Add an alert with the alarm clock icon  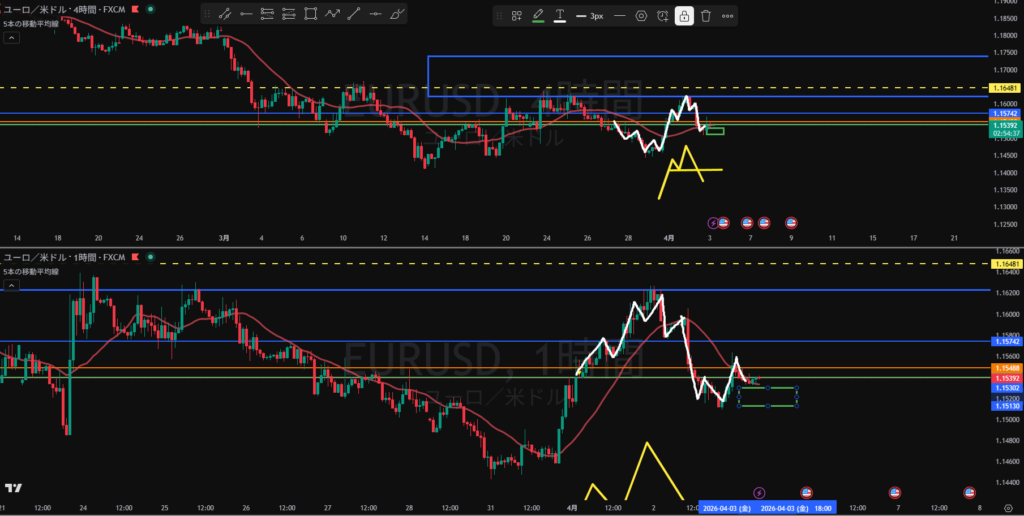coord(663,16)
